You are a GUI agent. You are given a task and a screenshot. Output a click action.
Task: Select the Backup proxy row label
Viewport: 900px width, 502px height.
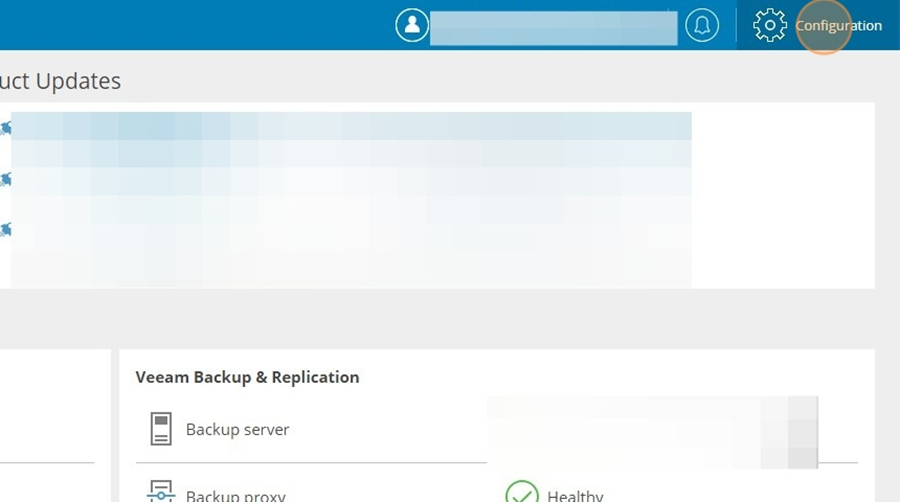coord(235,495)
